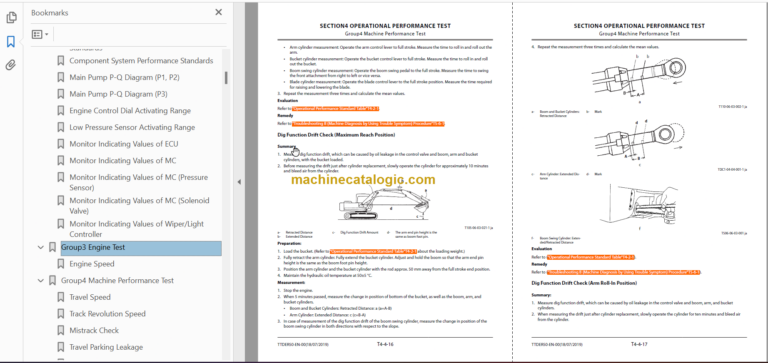This screenshot has width=768, height=363.
Task: Click page number T4-4-16 footer
Action: tap(385, 344)
